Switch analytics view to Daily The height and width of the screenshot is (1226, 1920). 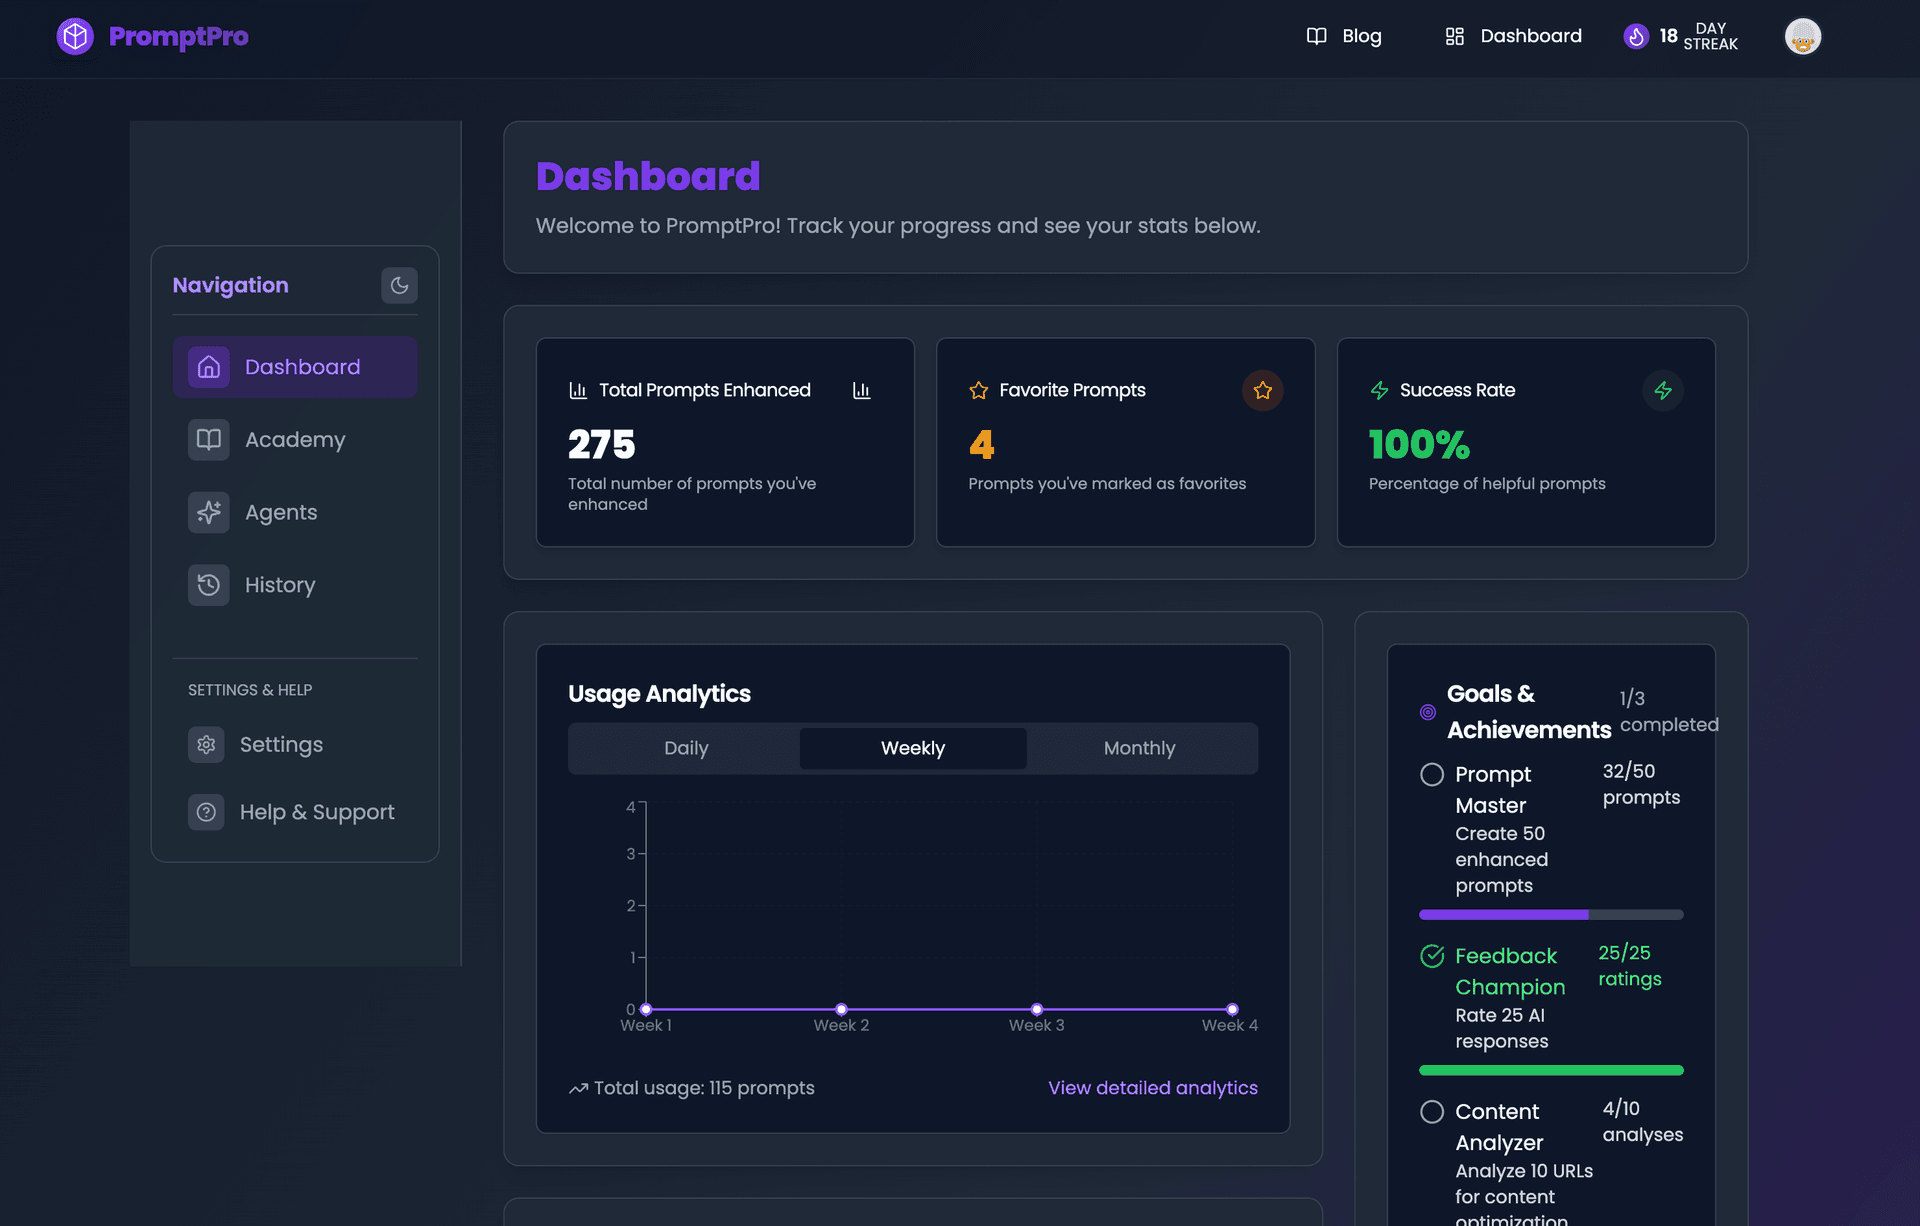coord(685,748)
